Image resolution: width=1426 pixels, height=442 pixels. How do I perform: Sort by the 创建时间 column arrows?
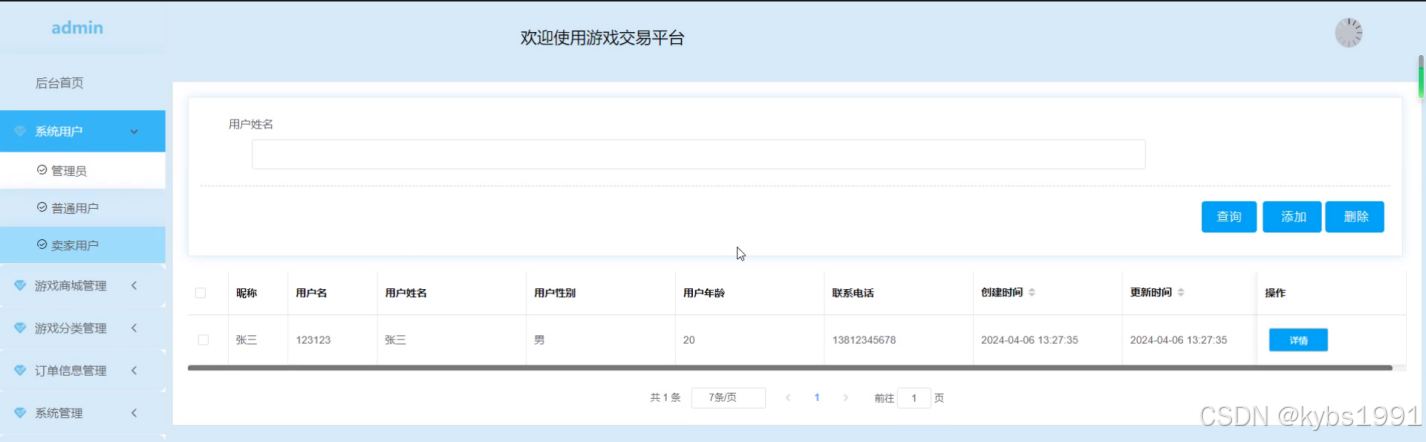pos(1032,293)
